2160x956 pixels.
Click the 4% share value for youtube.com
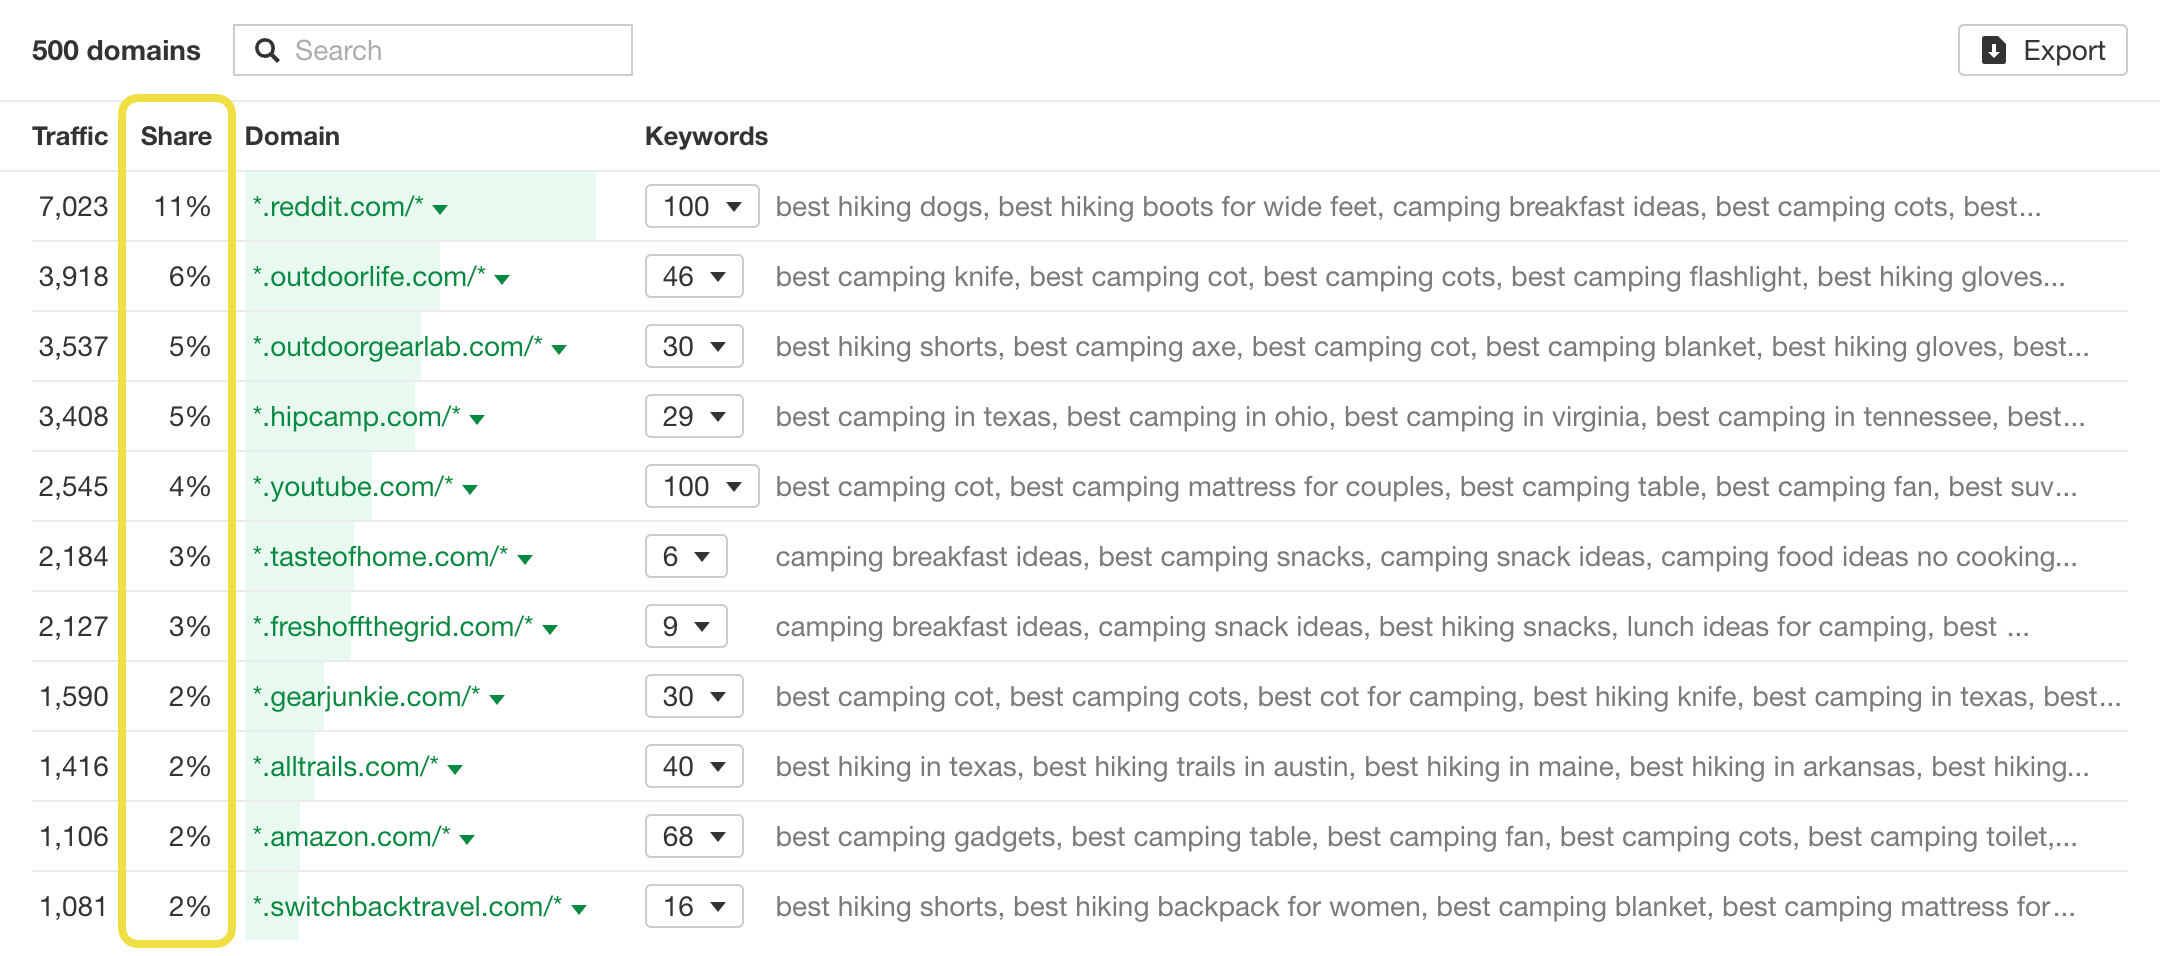tap(190, 486)
